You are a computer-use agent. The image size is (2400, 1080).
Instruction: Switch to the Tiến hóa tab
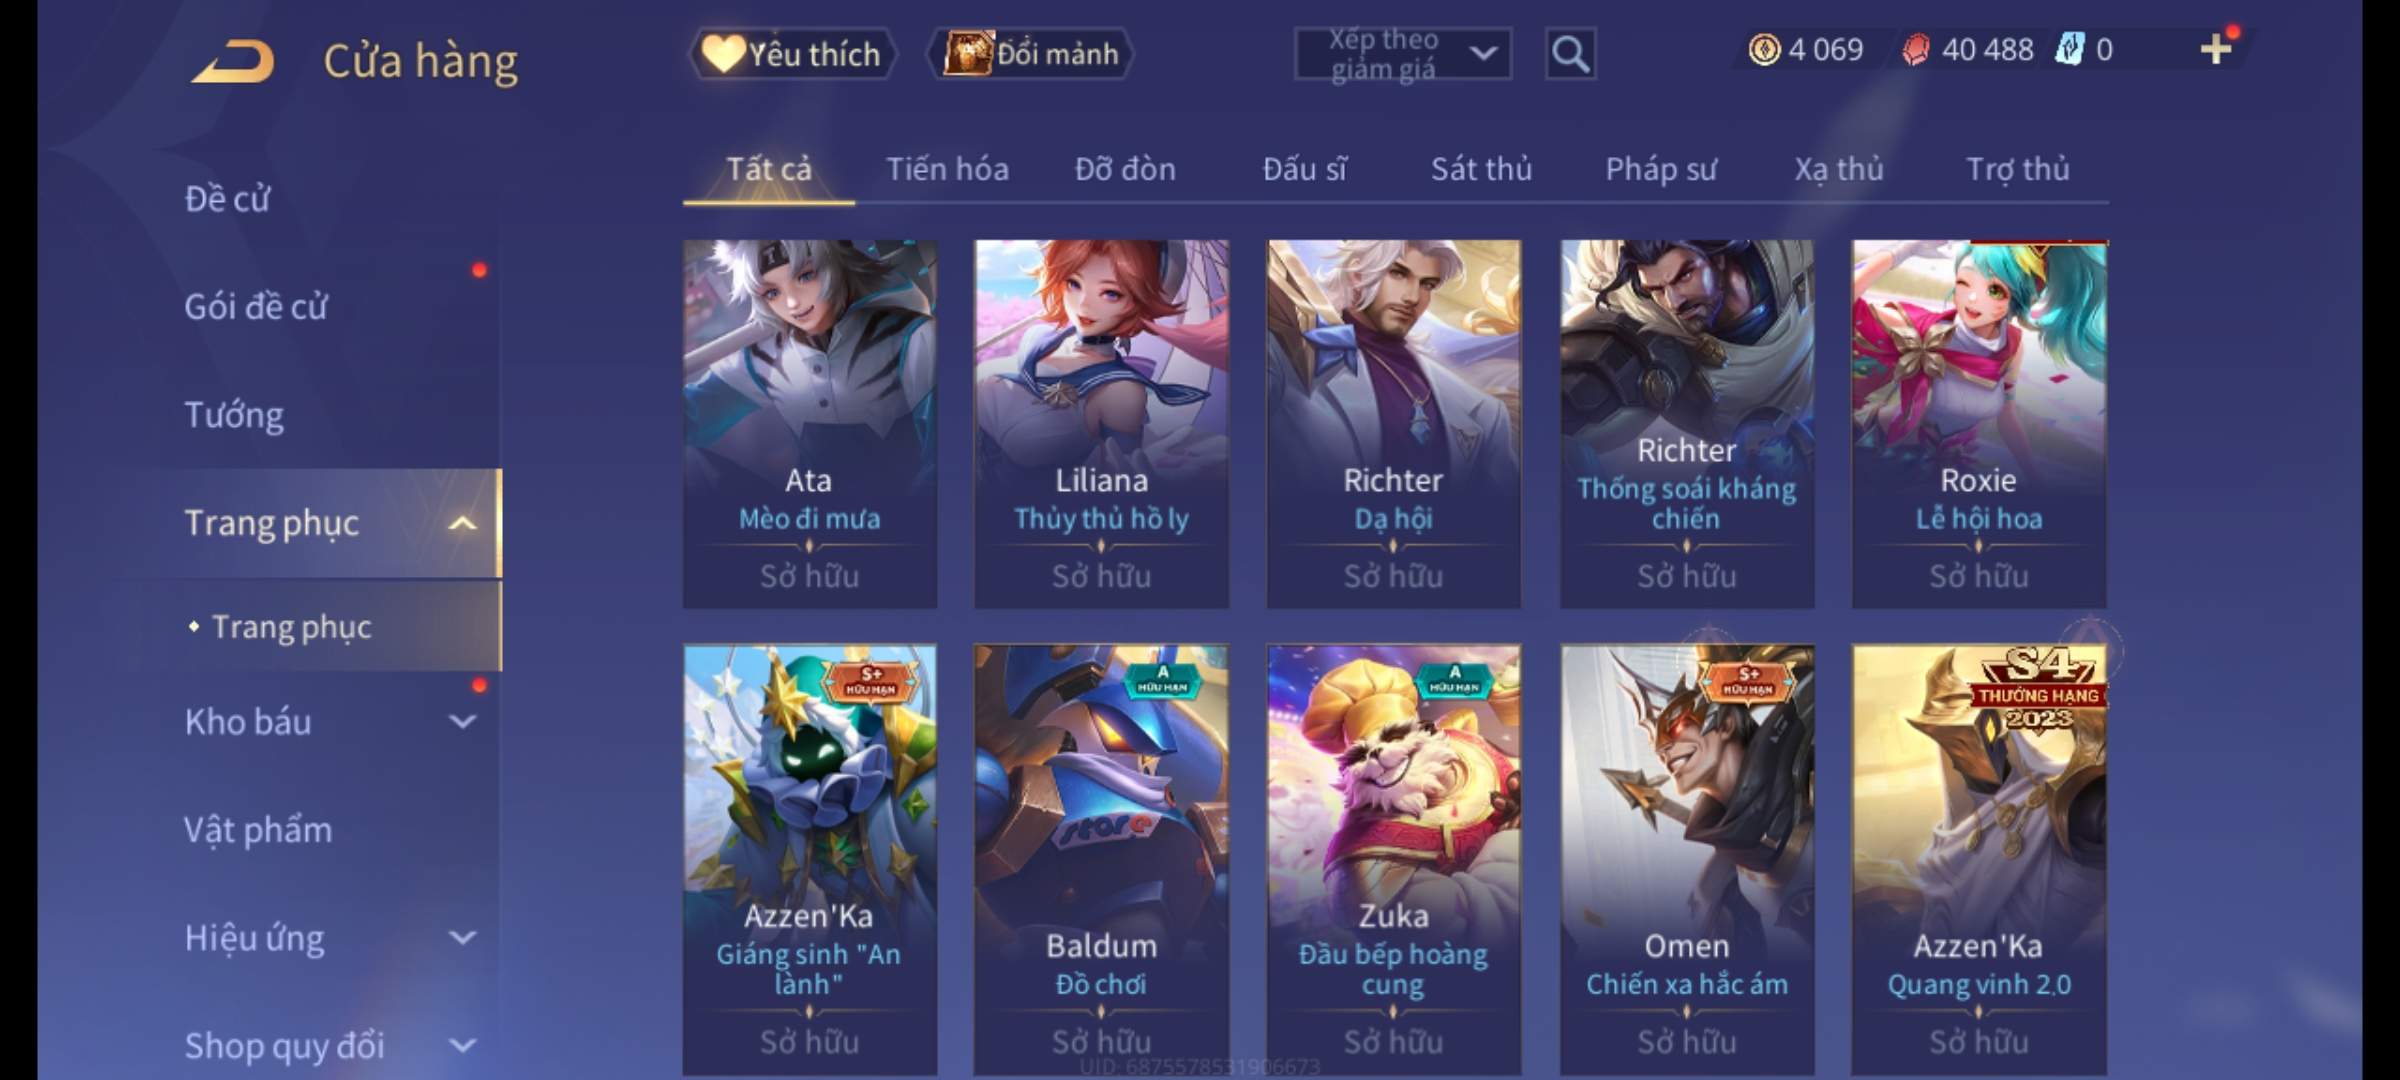pos(947,169)
